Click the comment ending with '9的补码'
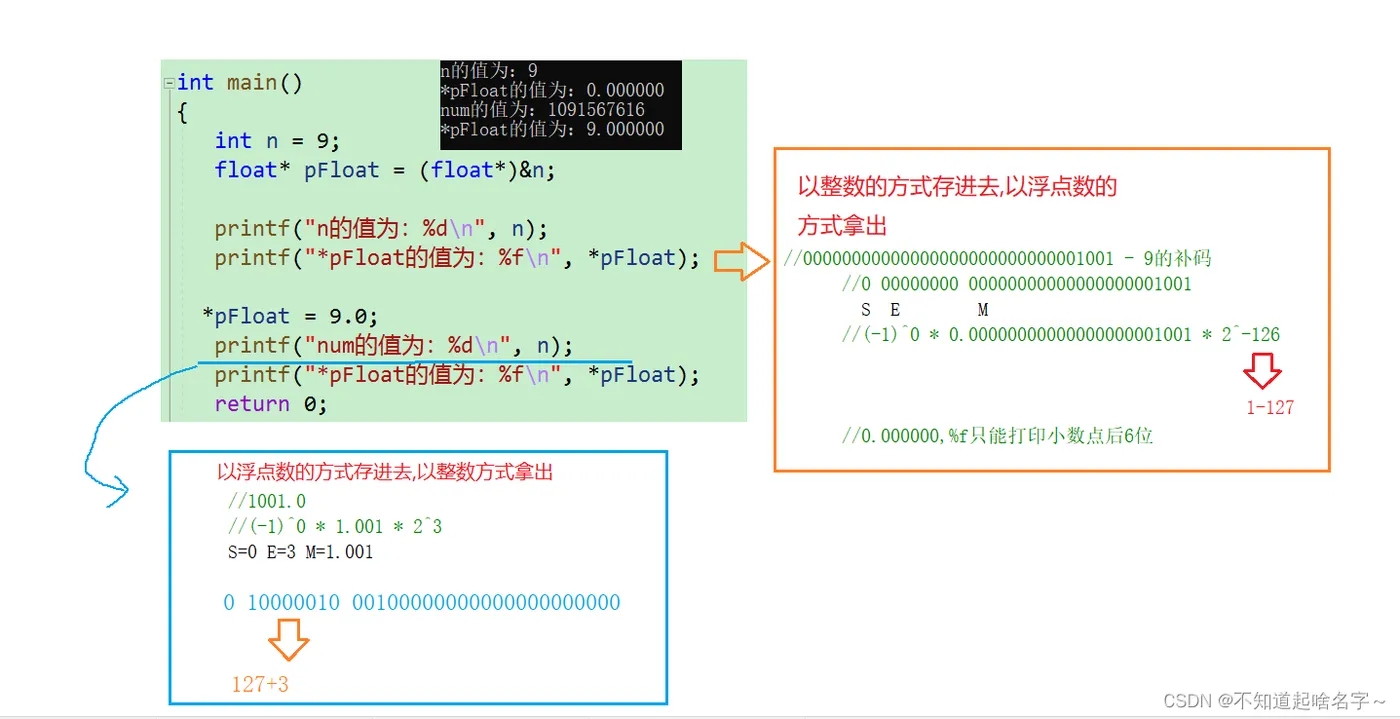Image resolution: width=1400 pixels, height=719 pixels. click(998, 259)
